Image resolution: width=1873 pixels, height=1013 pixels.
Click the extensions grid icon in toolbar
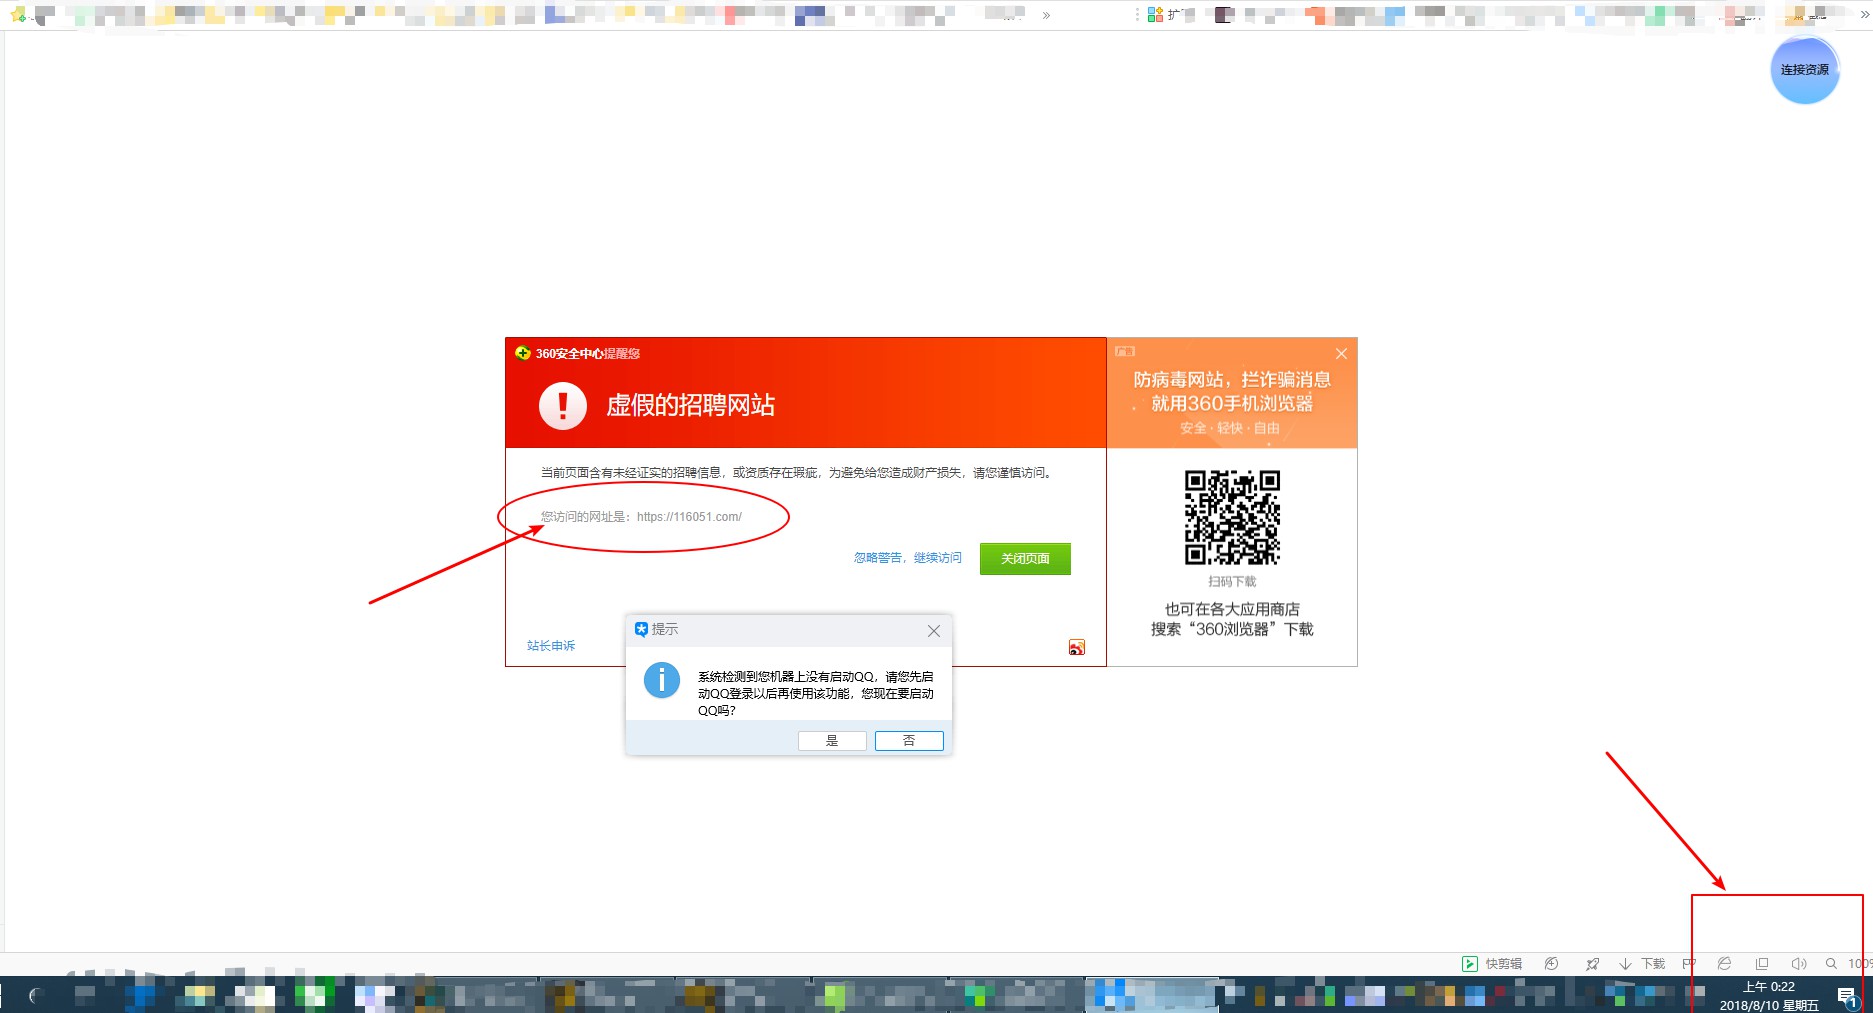click(x=1155, y=14)
